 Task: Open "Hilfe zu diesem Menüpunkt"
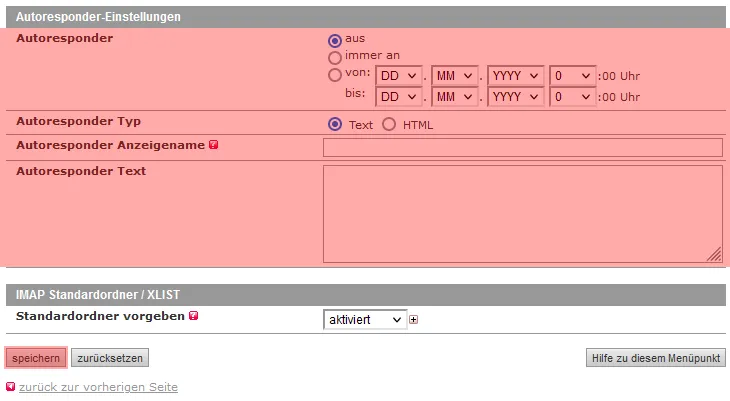tap(655, 358)
